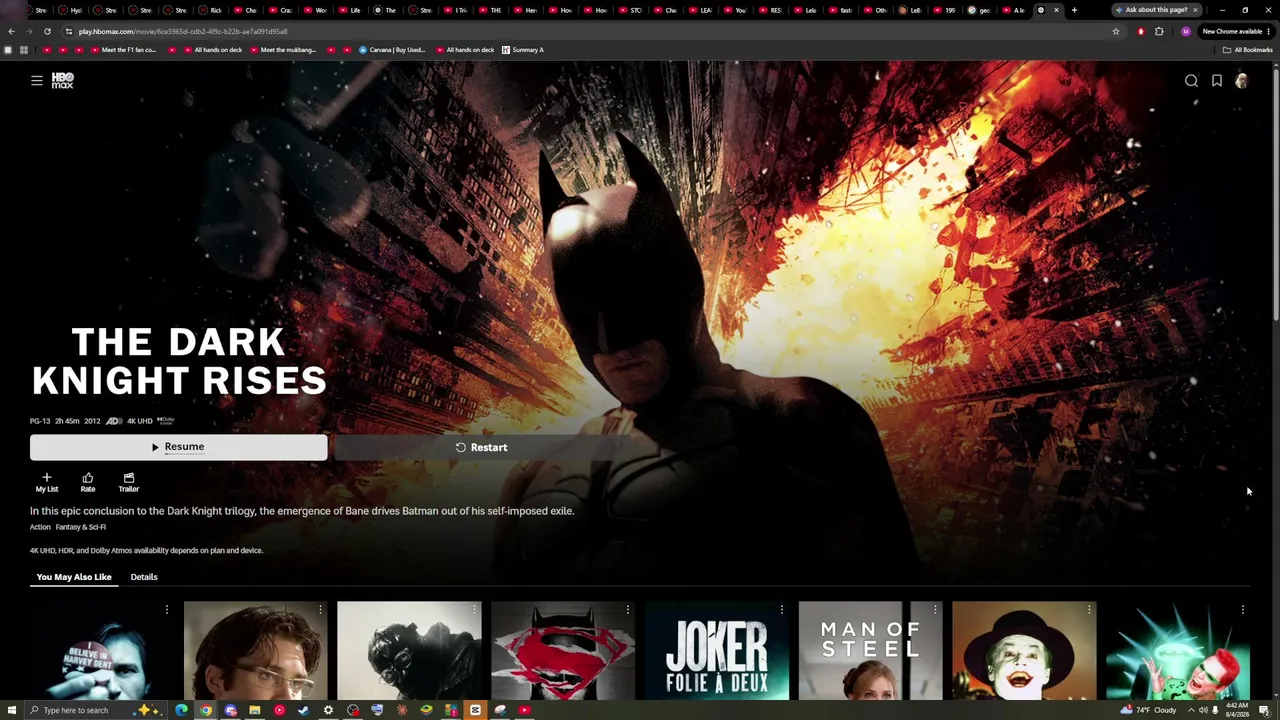The height and width of the screenshot is (720, 1280).
Task: Click the New Chrome available update button
Action: click(x=1237, y=31)
